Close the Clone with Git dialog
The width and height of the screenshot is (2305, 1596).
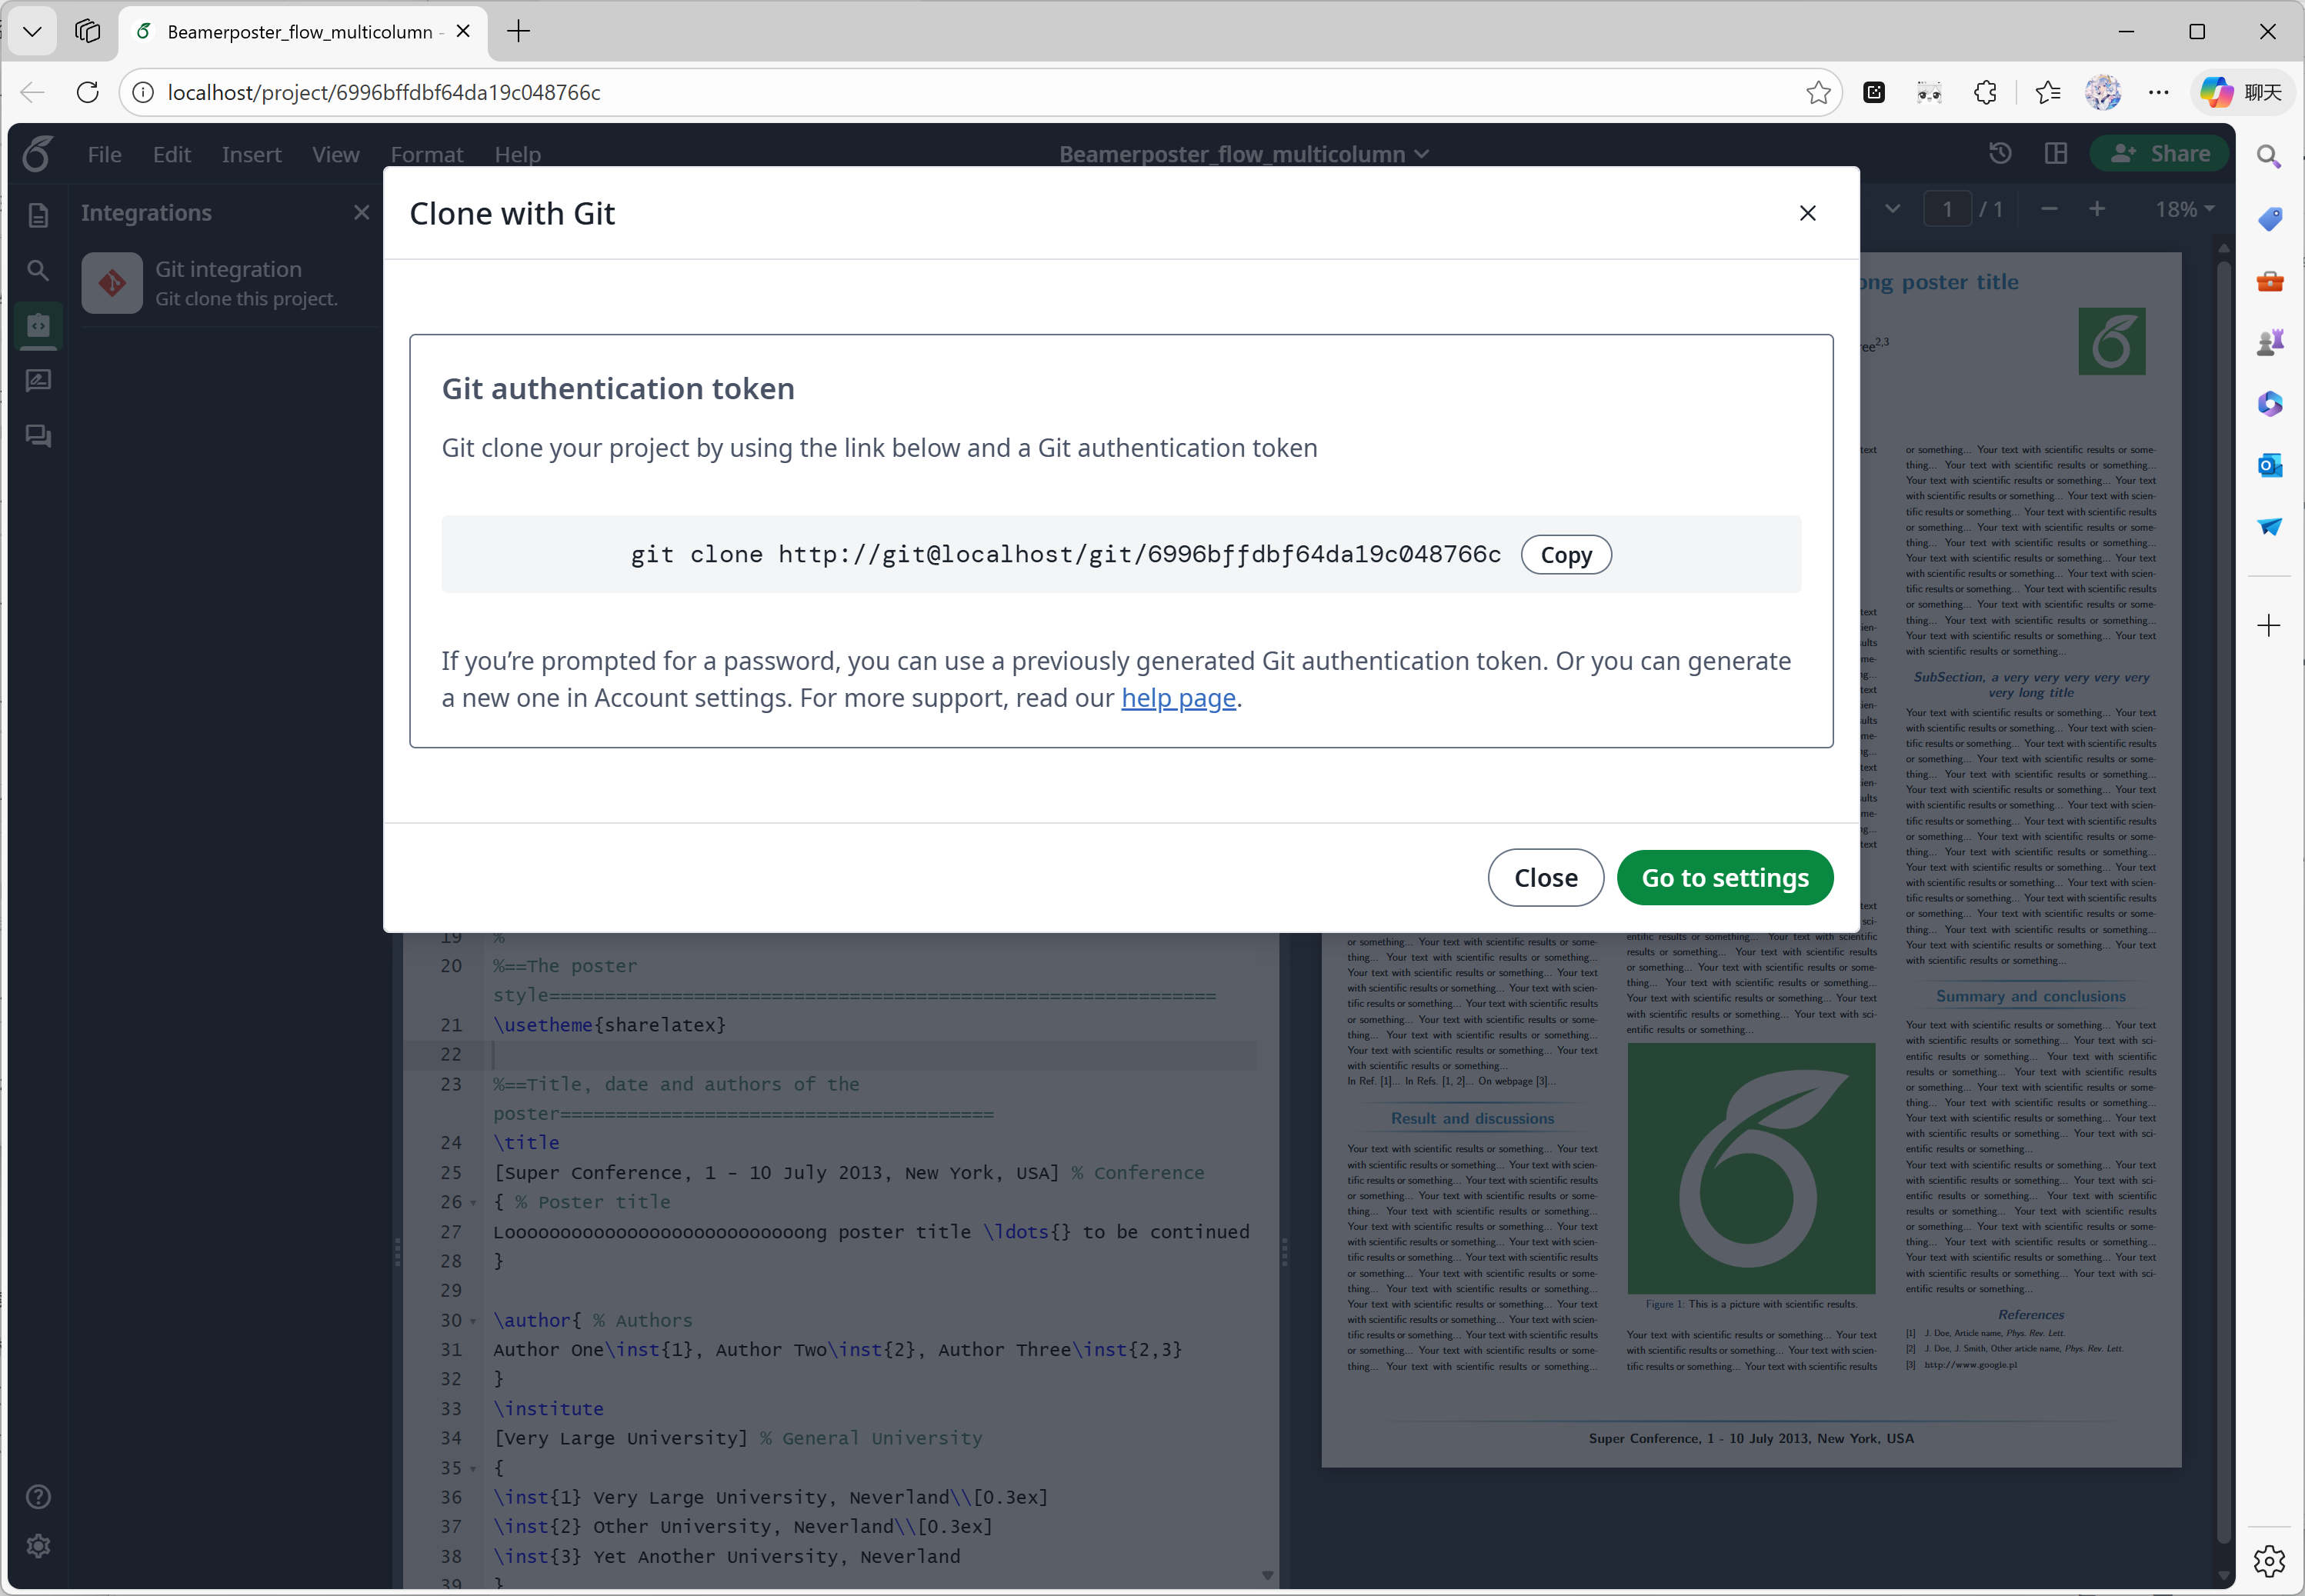pyautogui.click(x=1807, y=213)
